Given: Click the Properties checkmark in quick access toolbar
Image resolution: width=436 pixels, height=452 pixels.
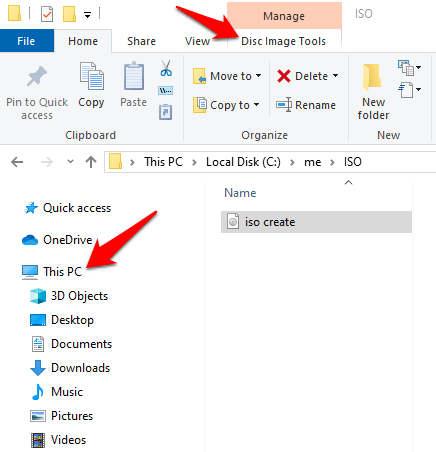Looking at the screenshot, I should [47, 14].
